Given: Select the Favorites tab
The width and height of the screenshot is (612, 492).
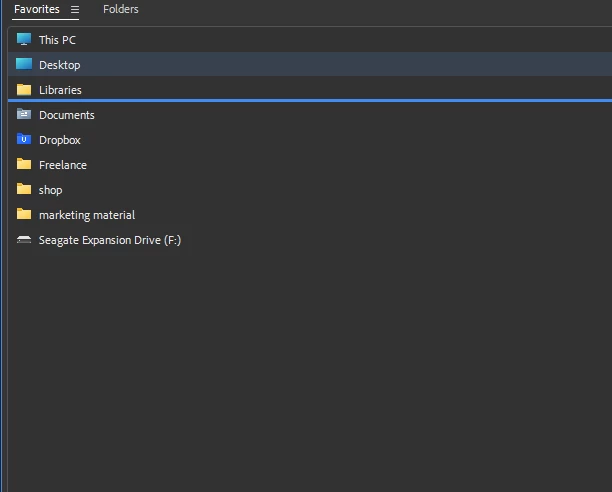Looking at the screenshot, I should [37, 9].
